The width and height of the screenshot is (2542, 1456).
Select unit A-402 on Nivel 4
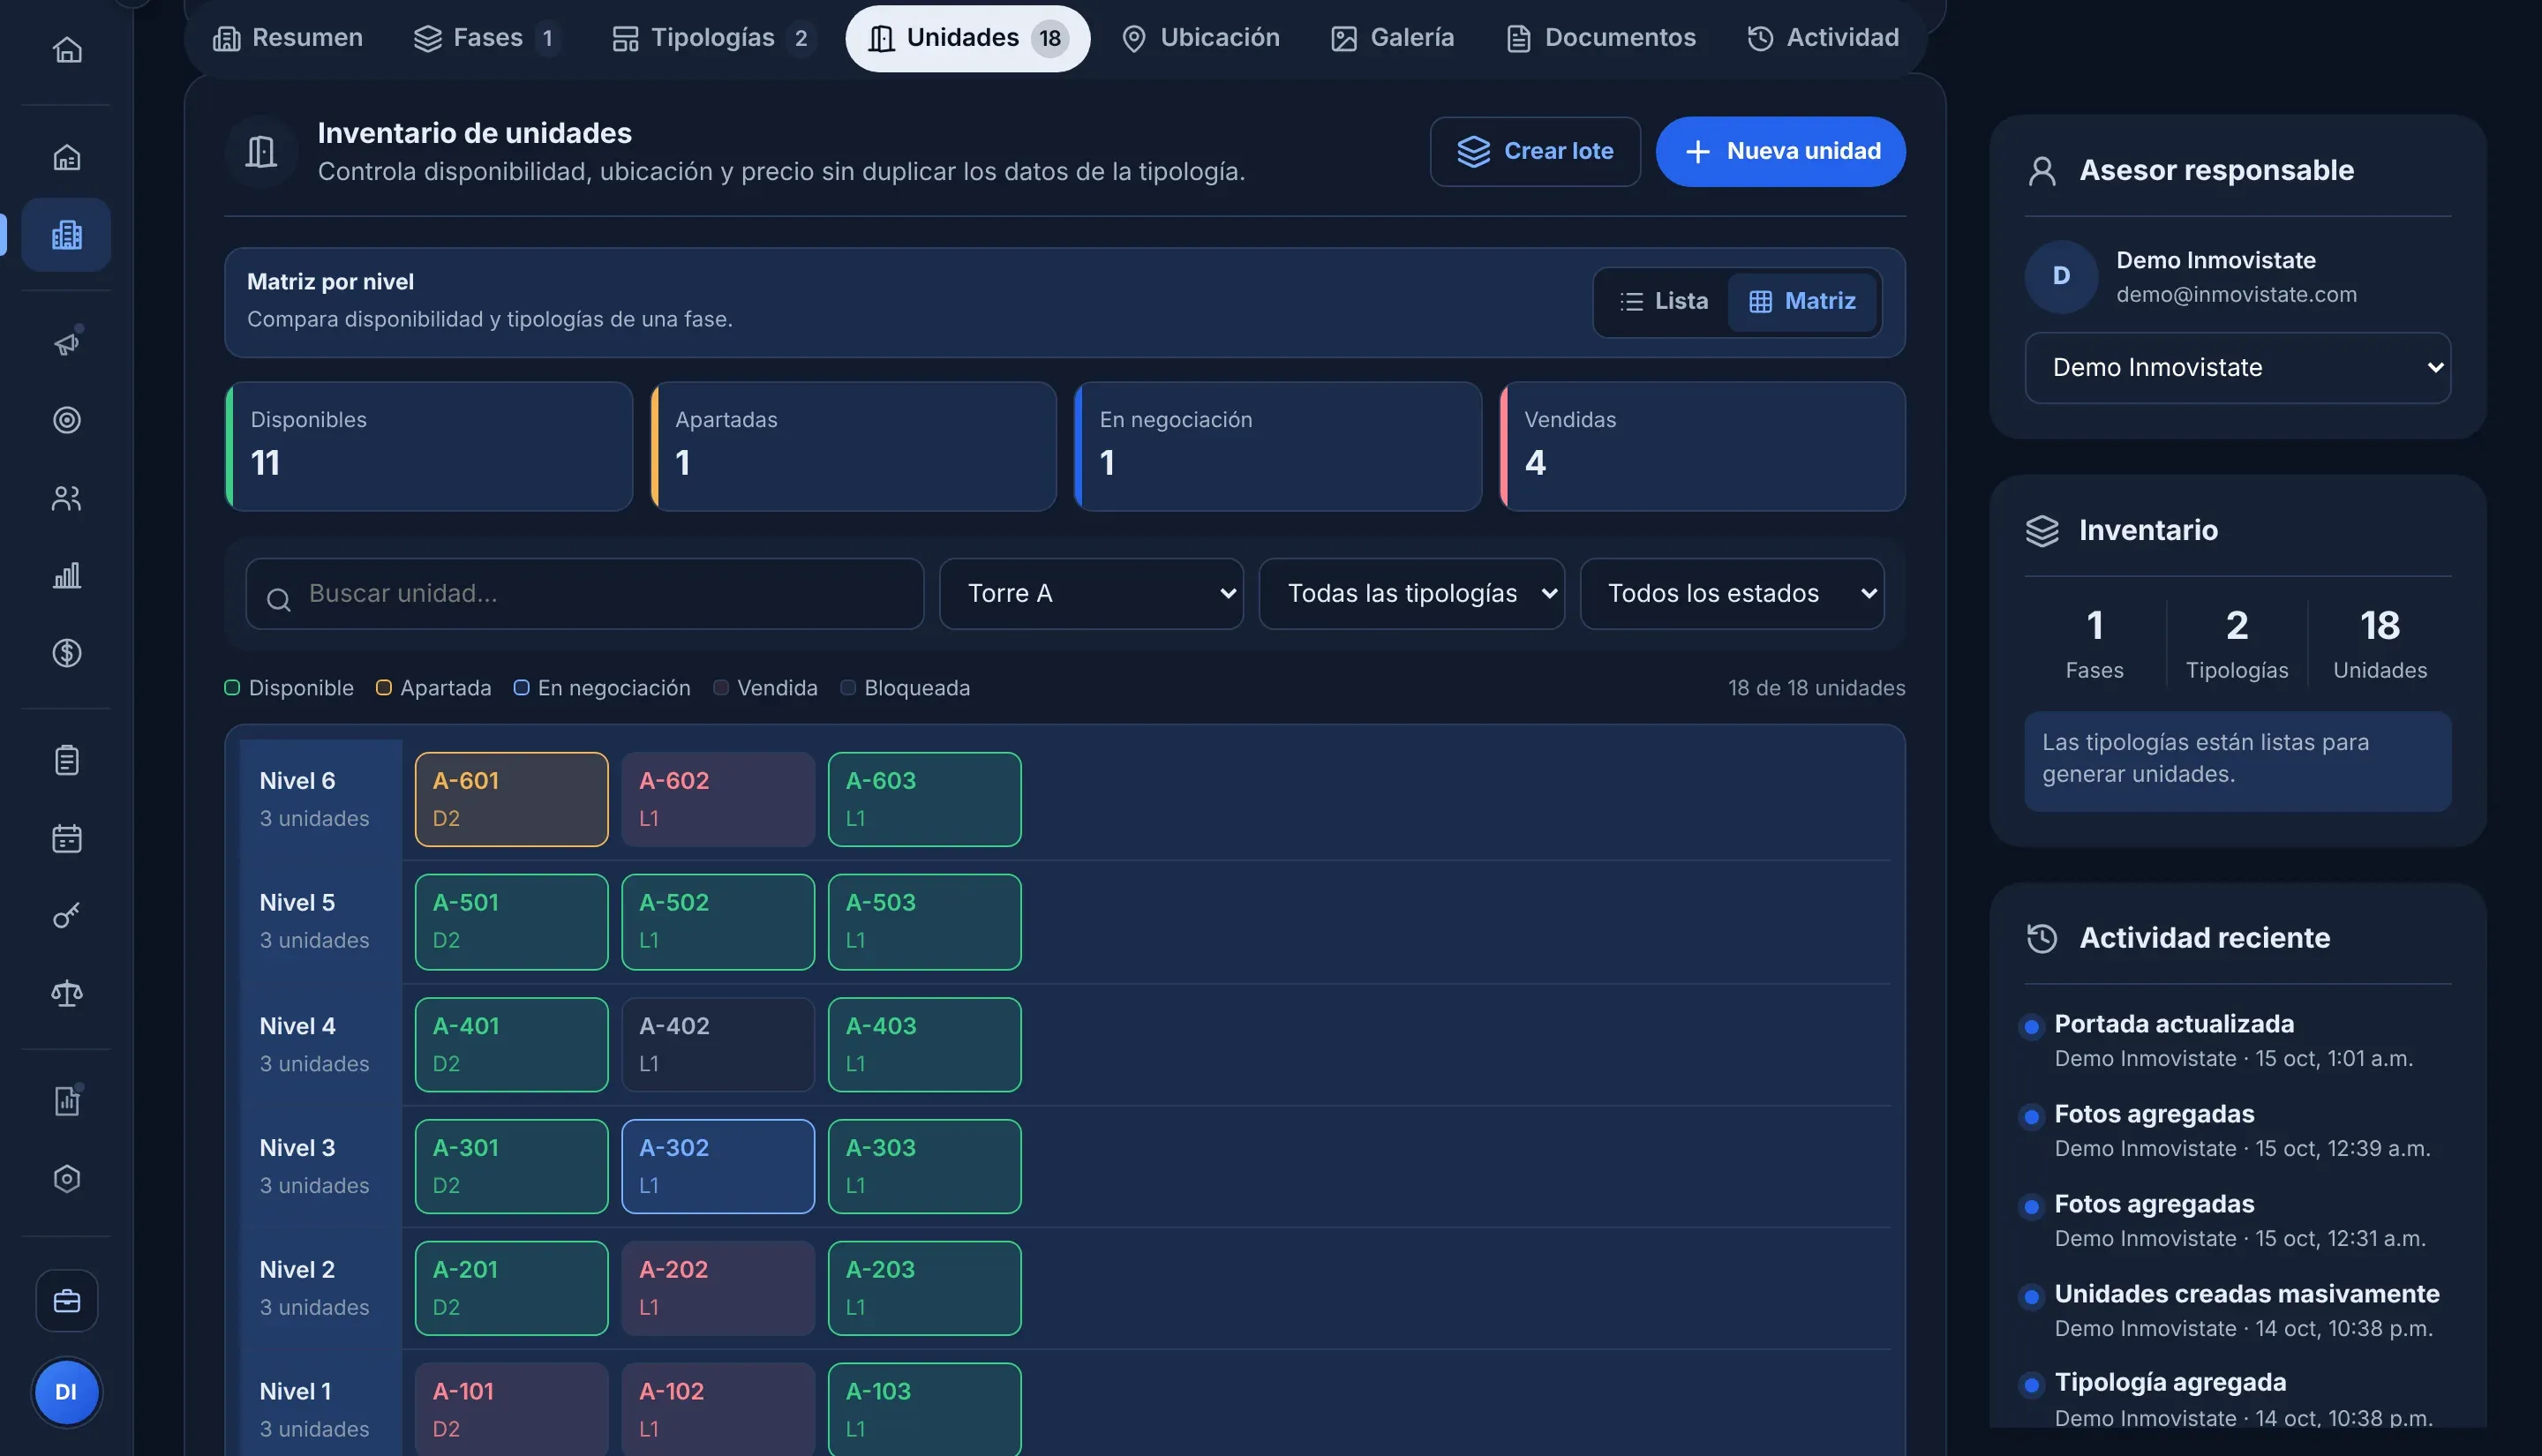[x=718, y=1045]
